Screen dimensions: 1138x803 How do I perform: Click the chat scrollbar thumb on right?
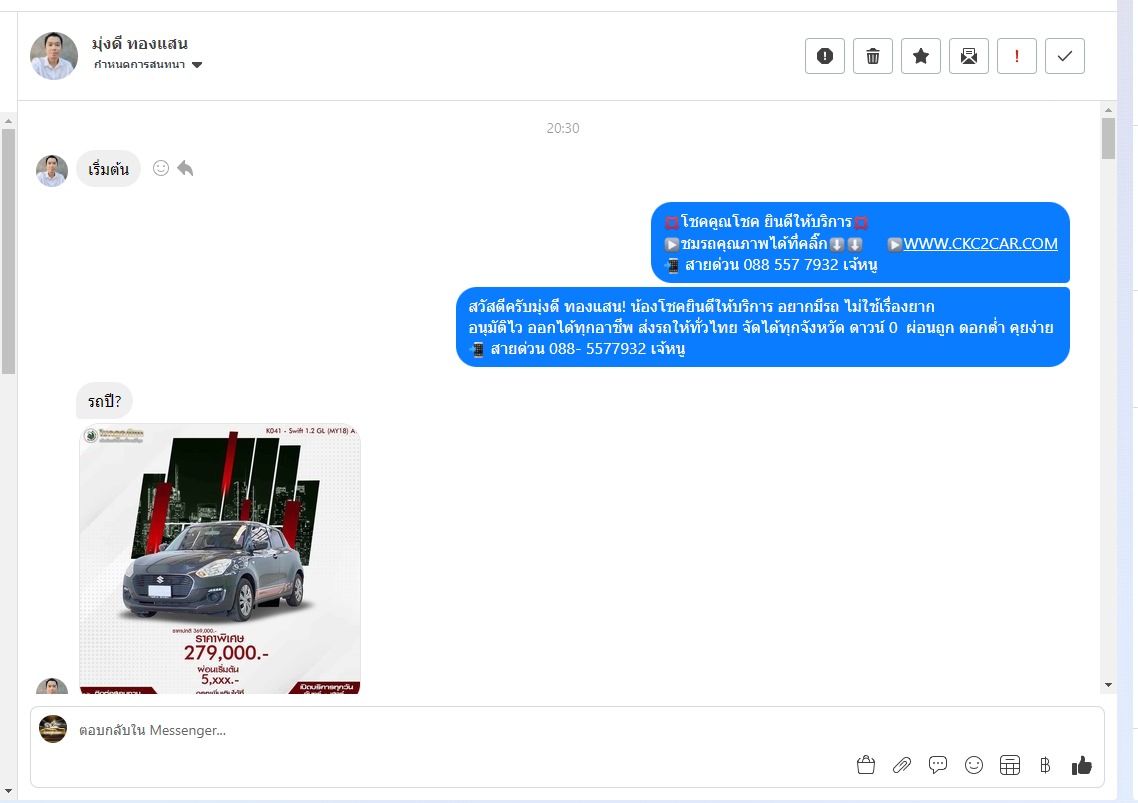pos(1108,138)
